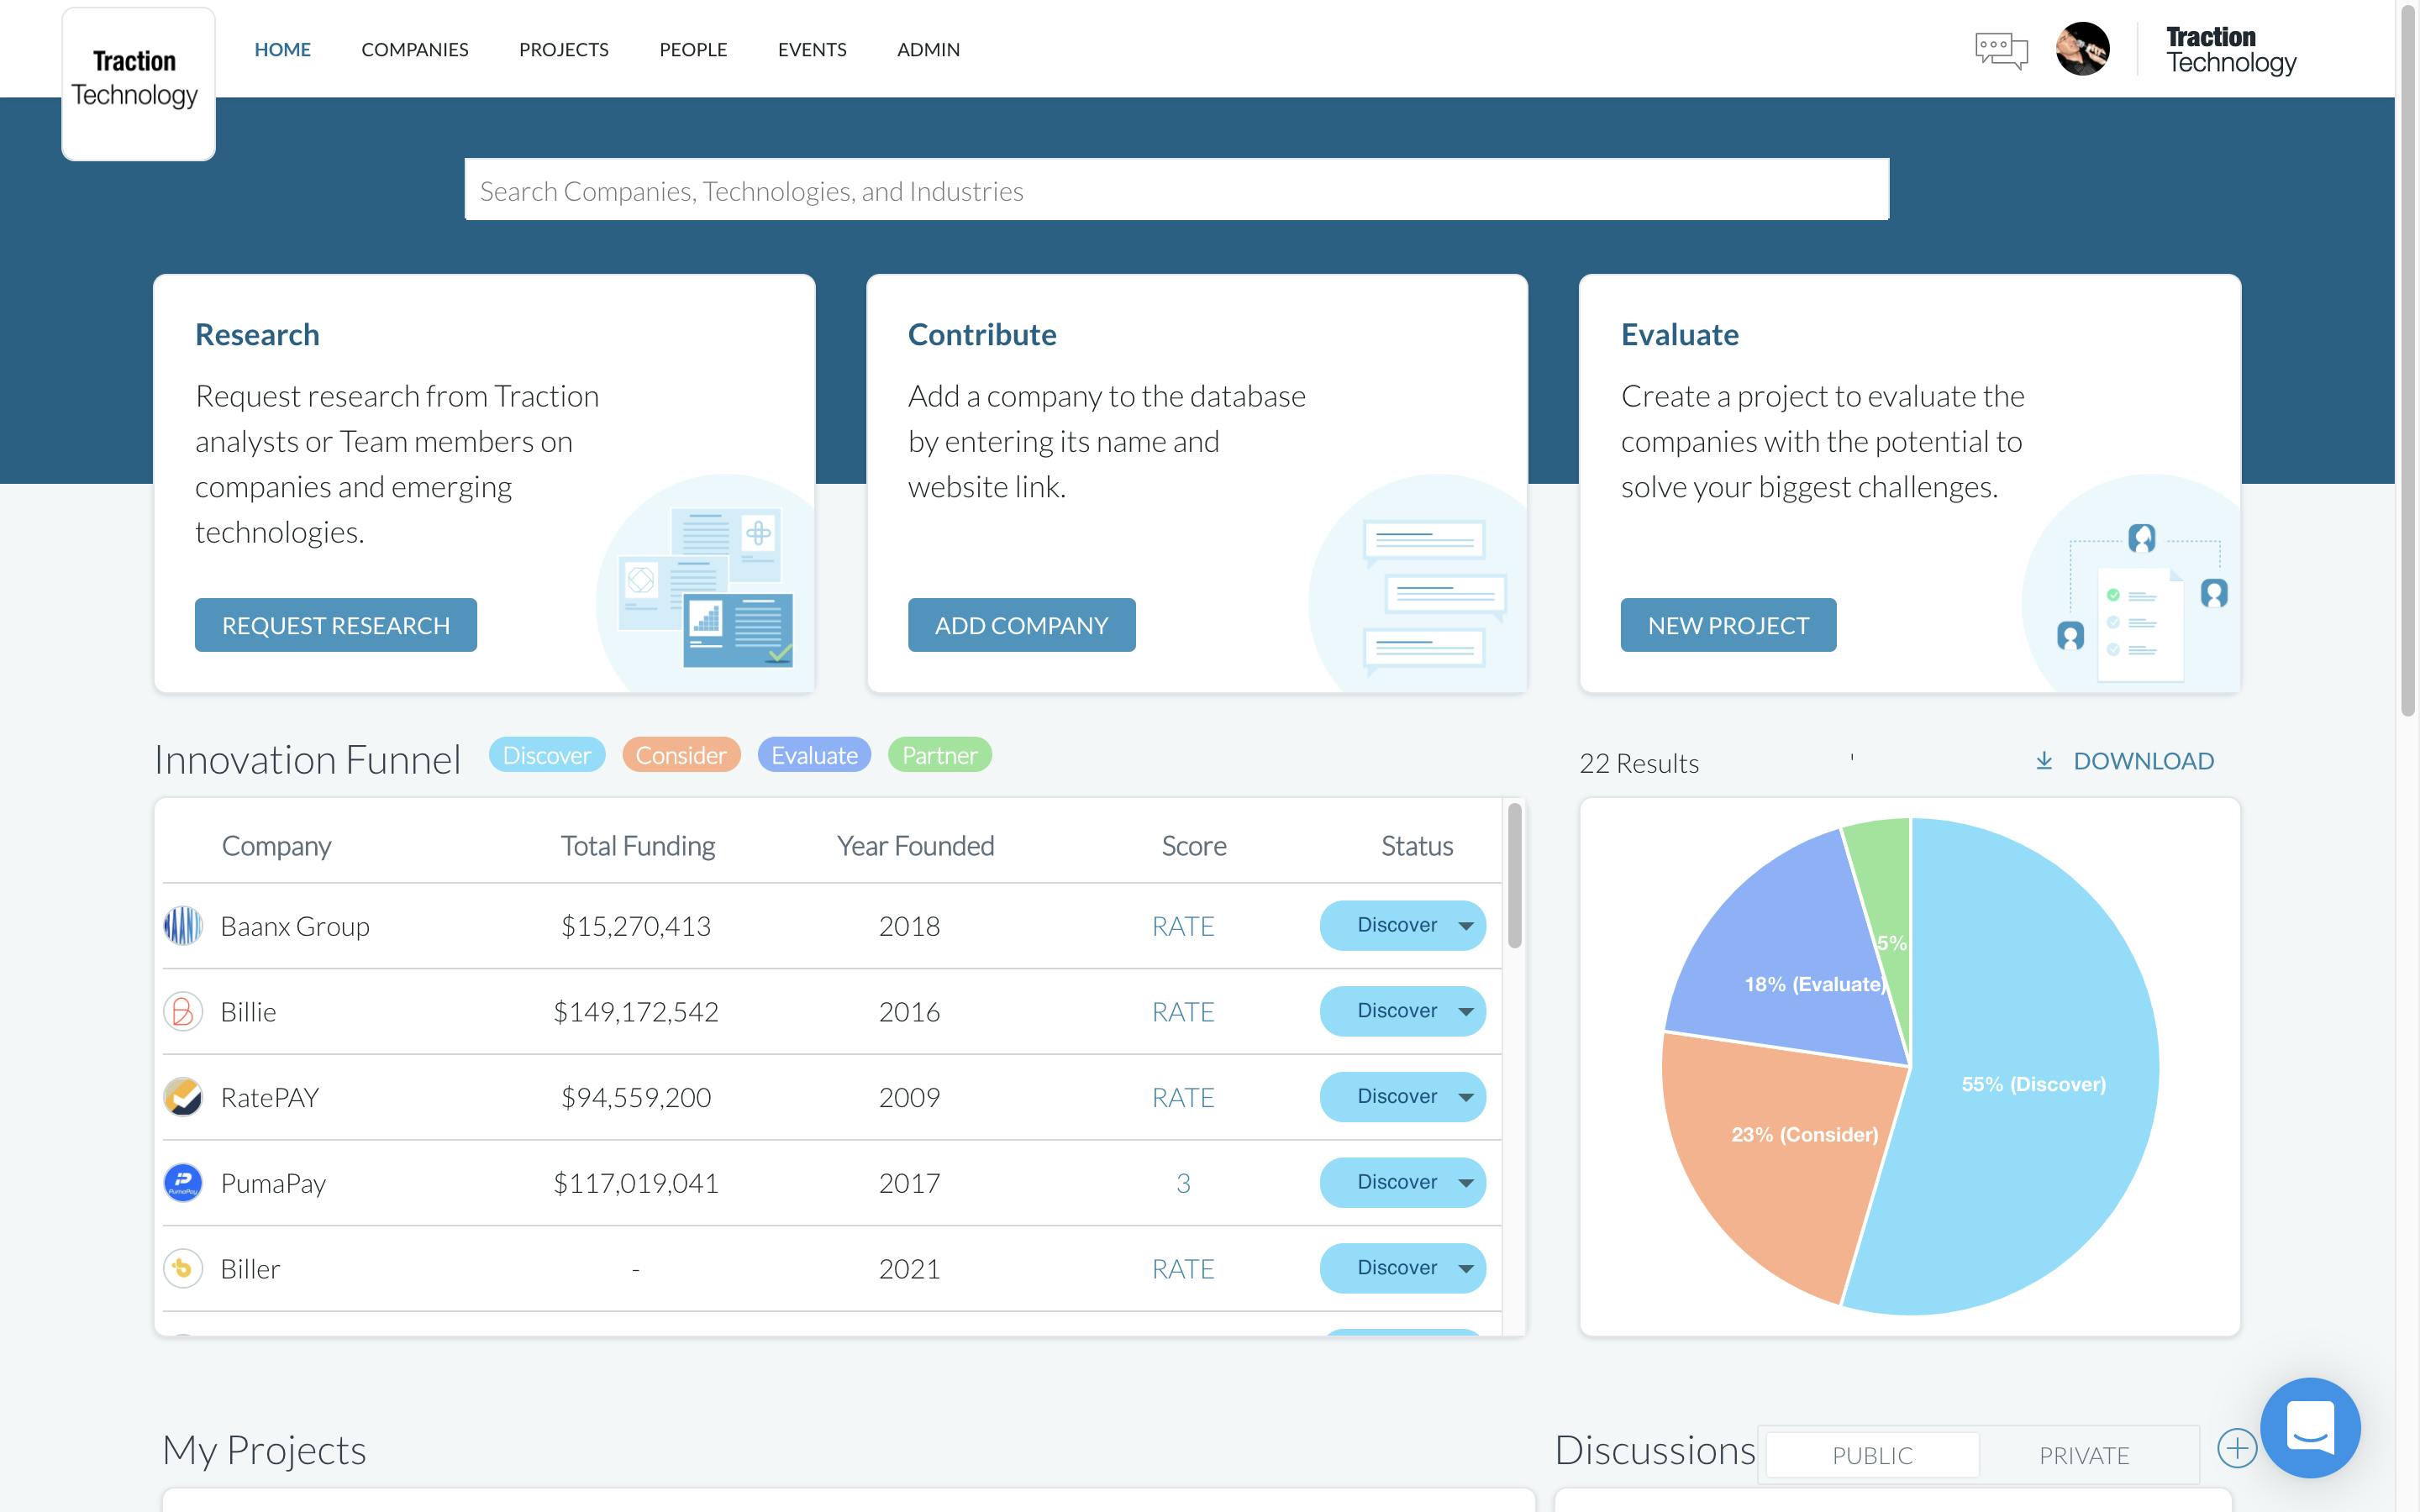This screenshot has height=1512, width=2420.
Task: Click the REQUEST RESEARCH button
Action: [334, 623]
